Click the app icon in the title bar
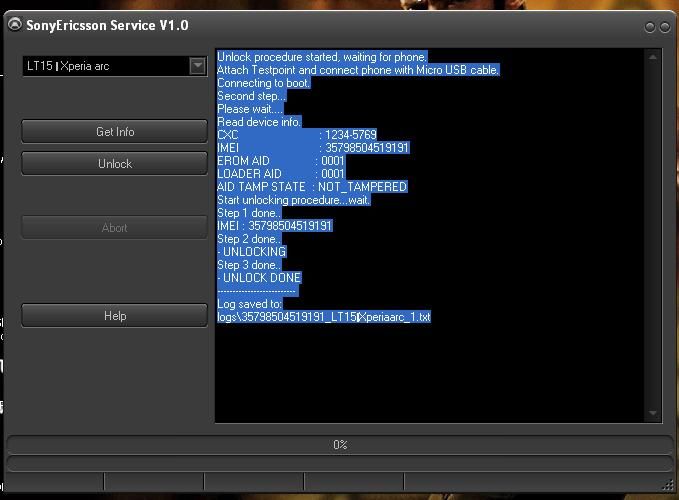 15,25
